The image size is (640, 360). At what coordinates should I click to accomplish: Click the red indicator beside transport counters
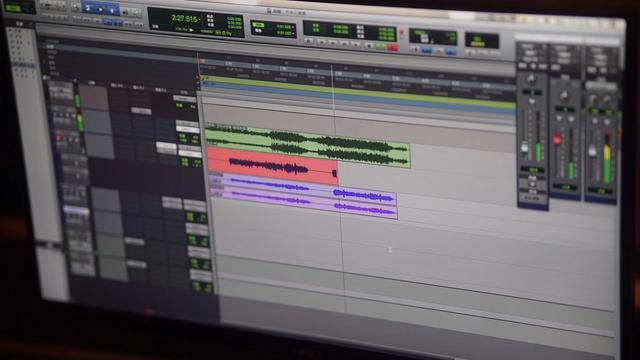point(402,33)
